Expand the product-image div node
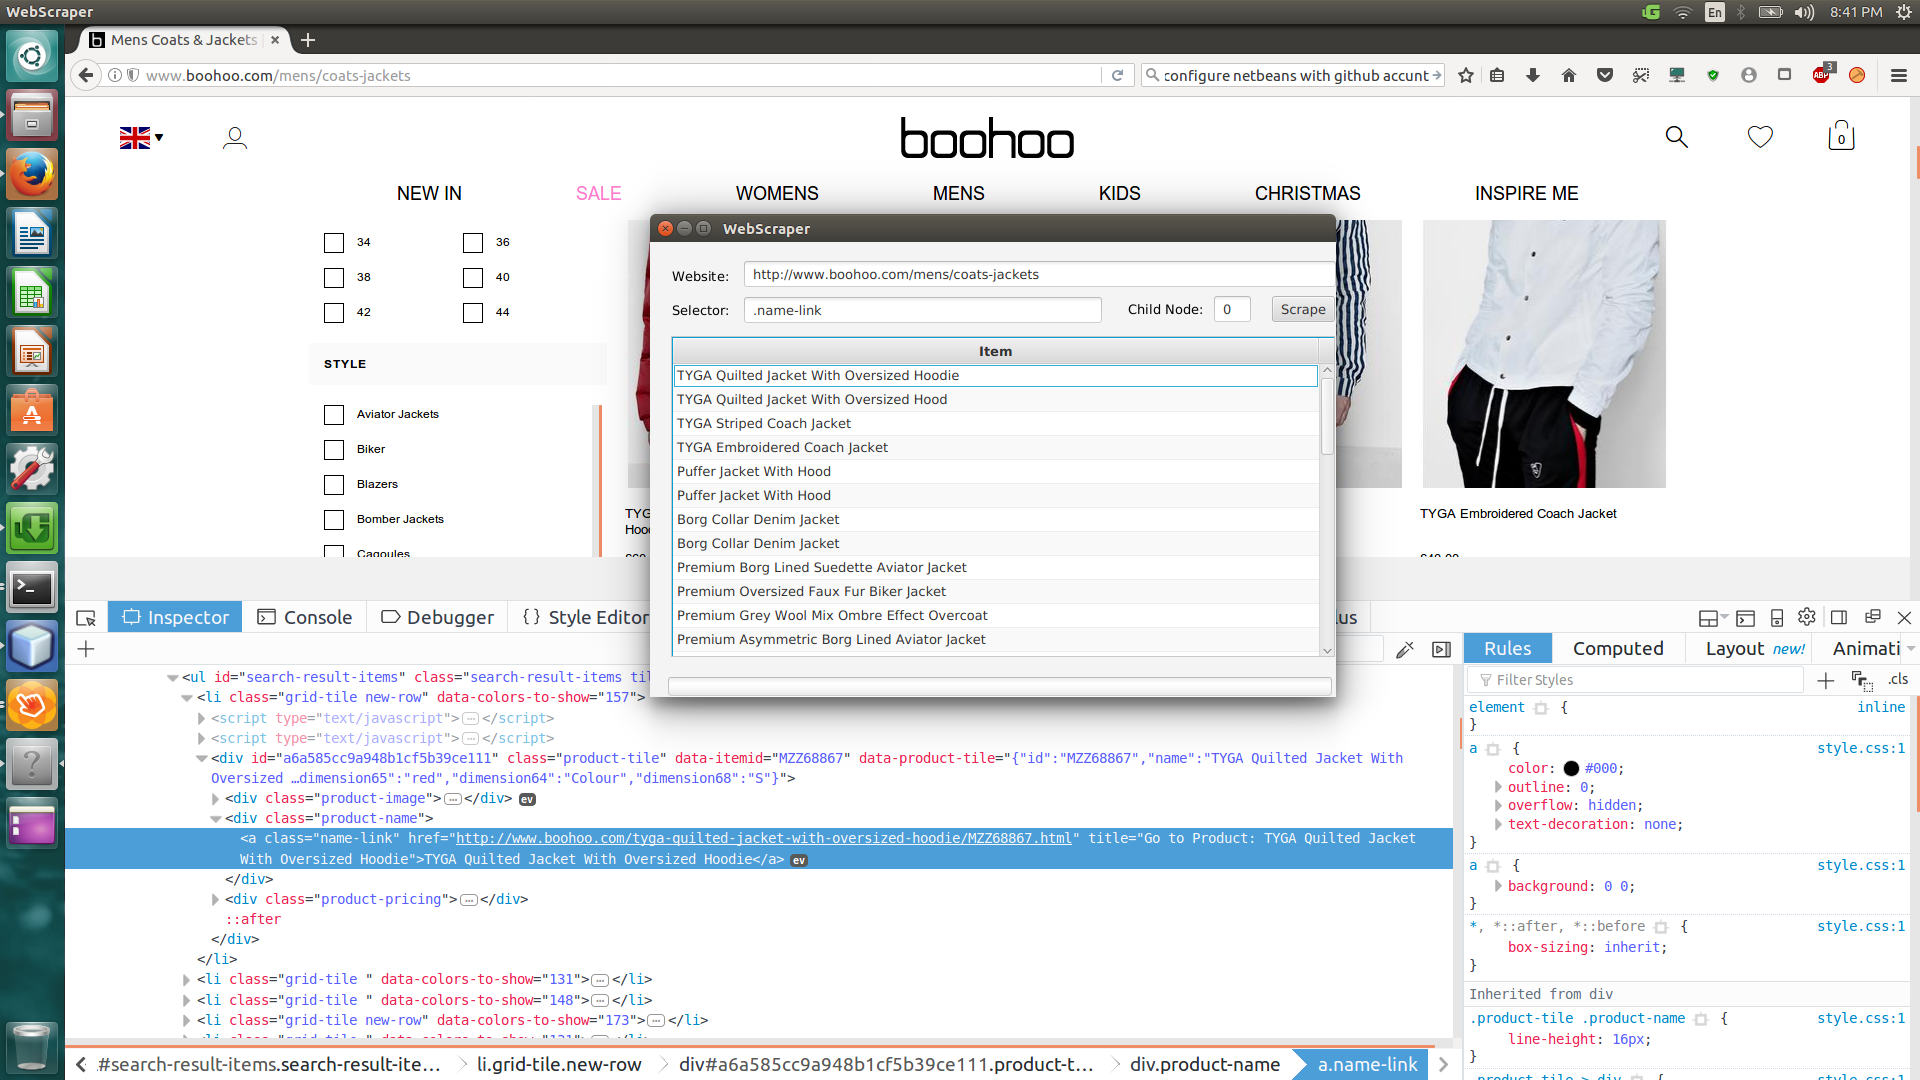Screen dimensions: 1920x1080 point(215,799)
